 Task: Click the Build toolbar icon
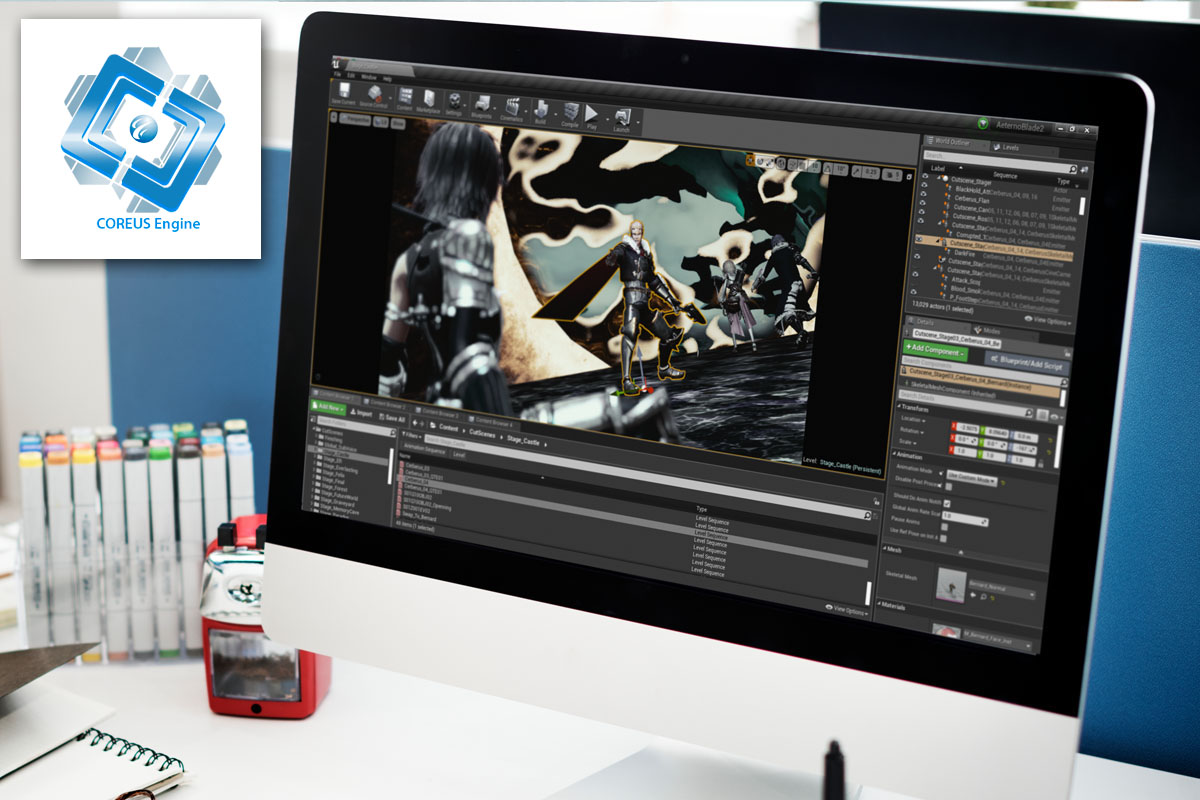coord(540,110)
